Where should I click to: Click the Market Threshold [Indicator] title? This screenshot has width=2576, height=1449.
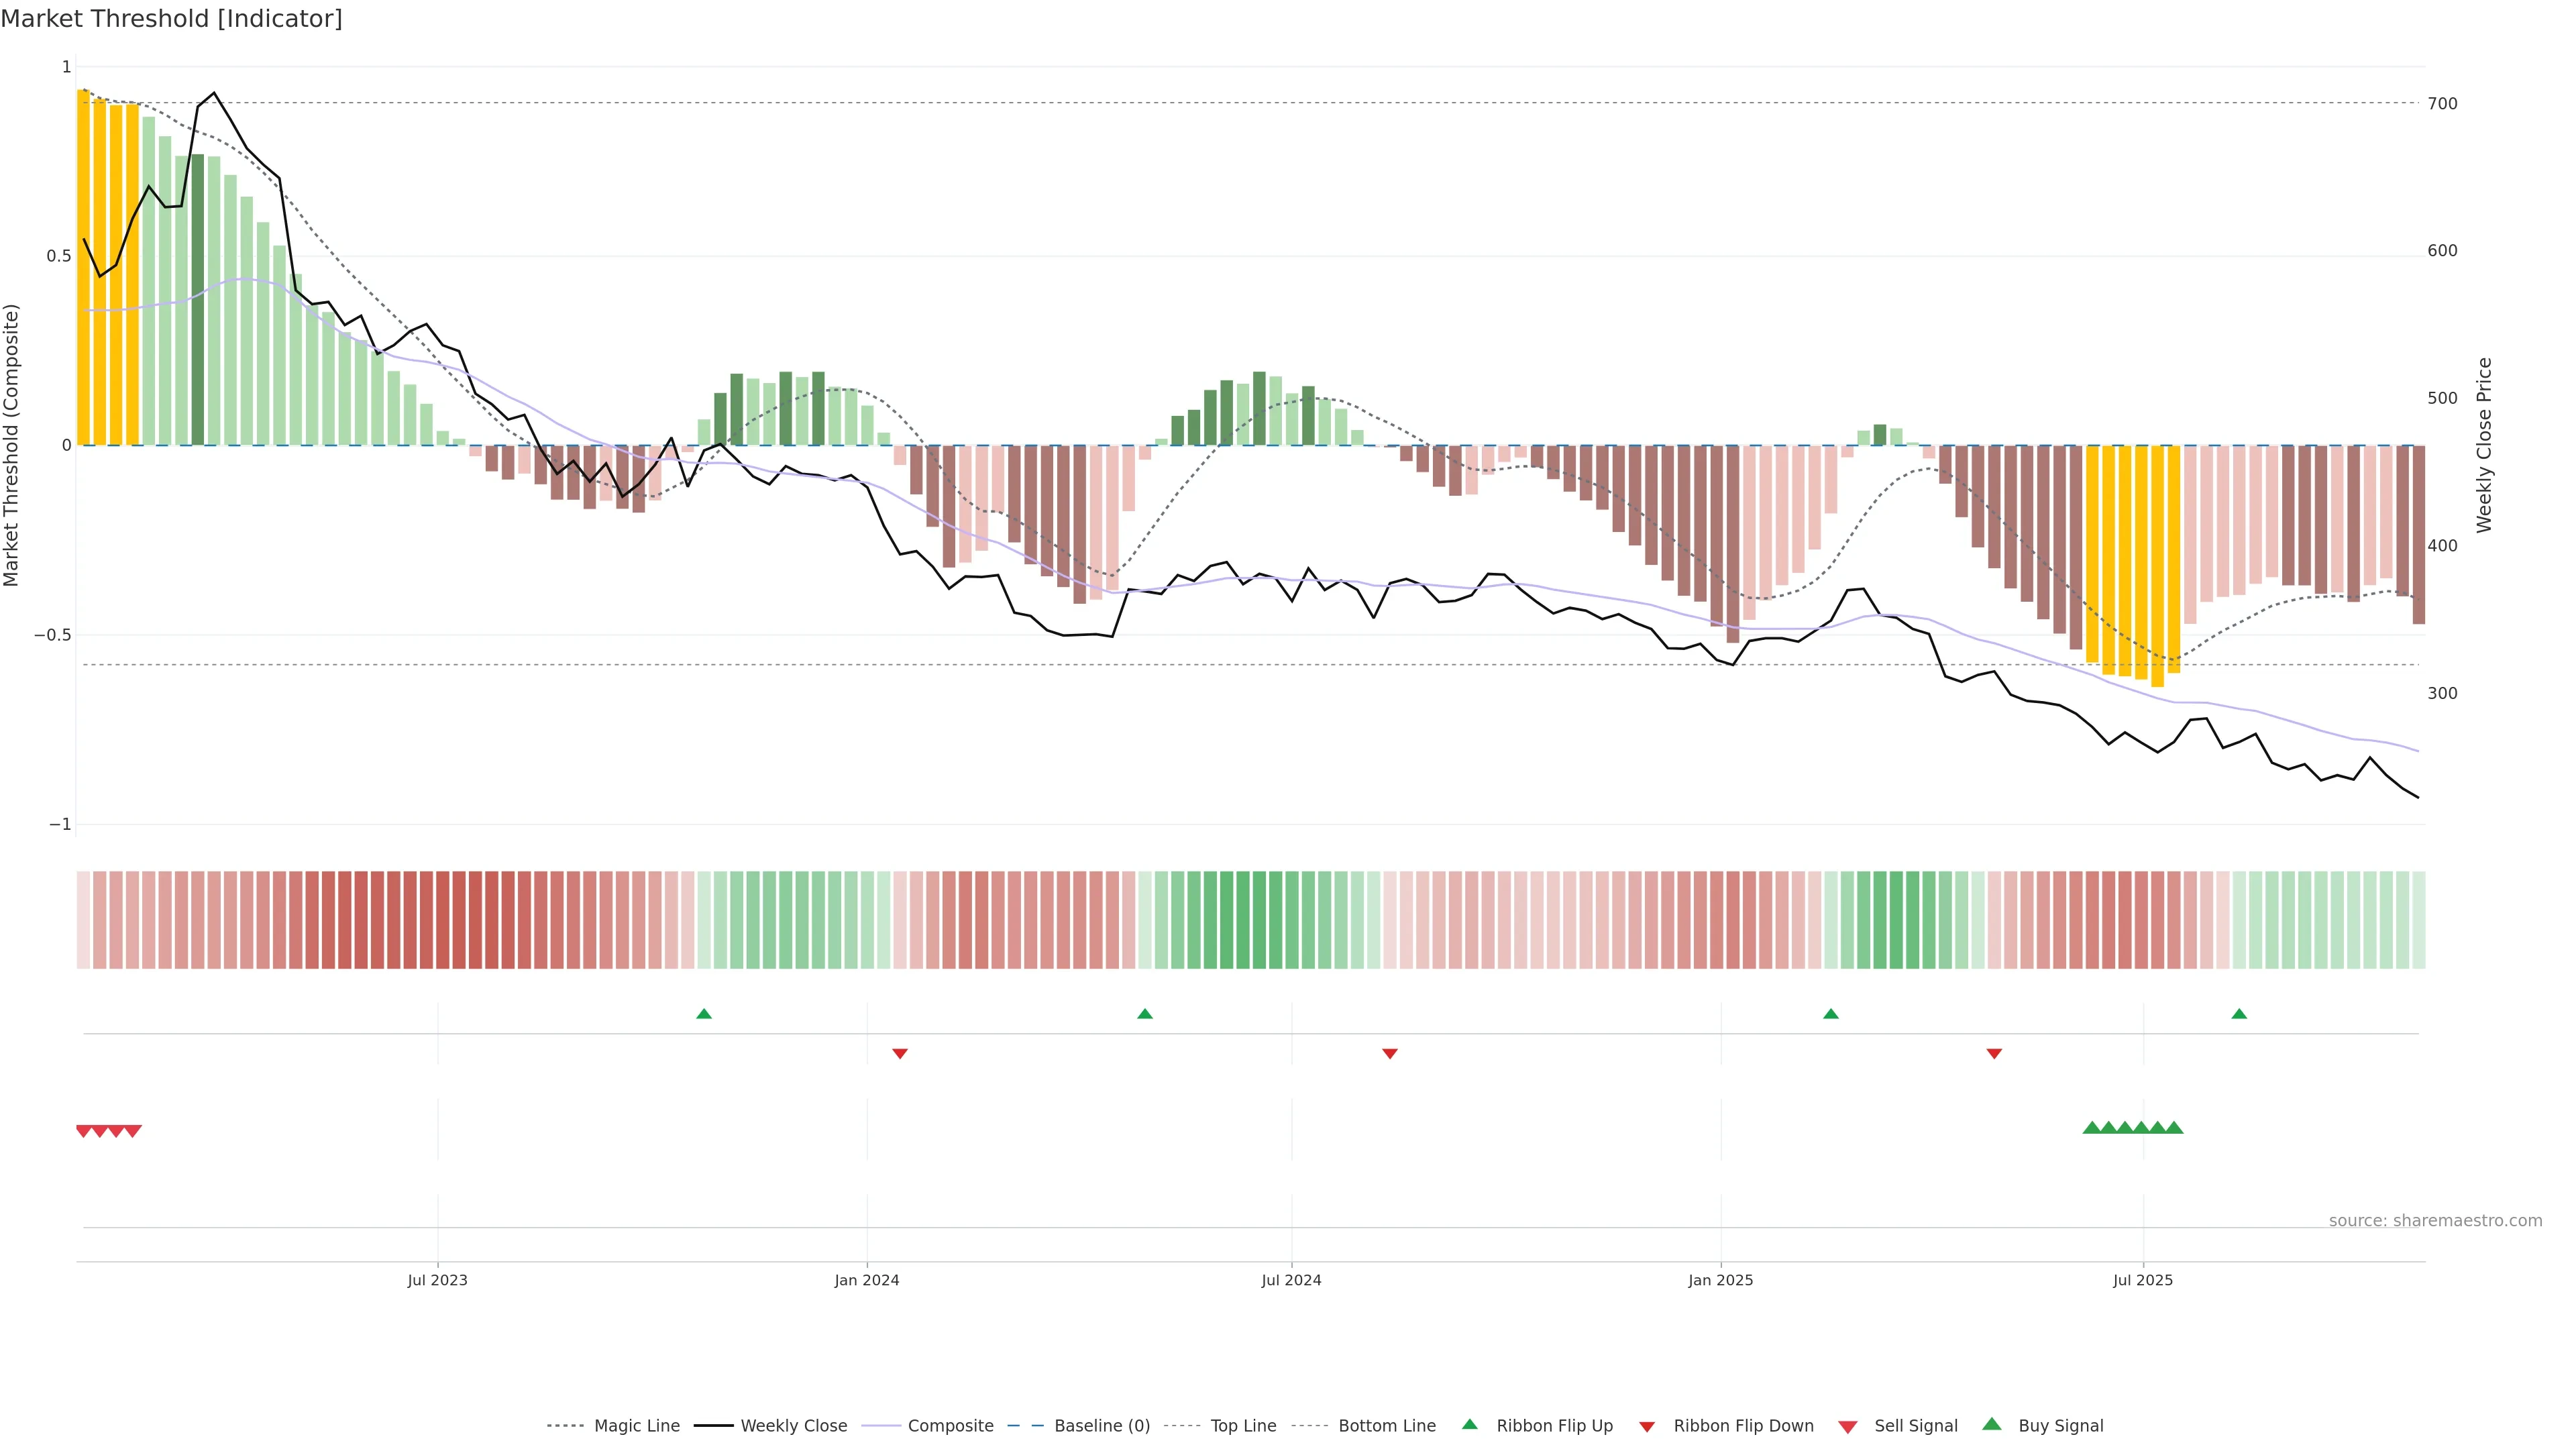pyautogui.click(x=172, y=19)
